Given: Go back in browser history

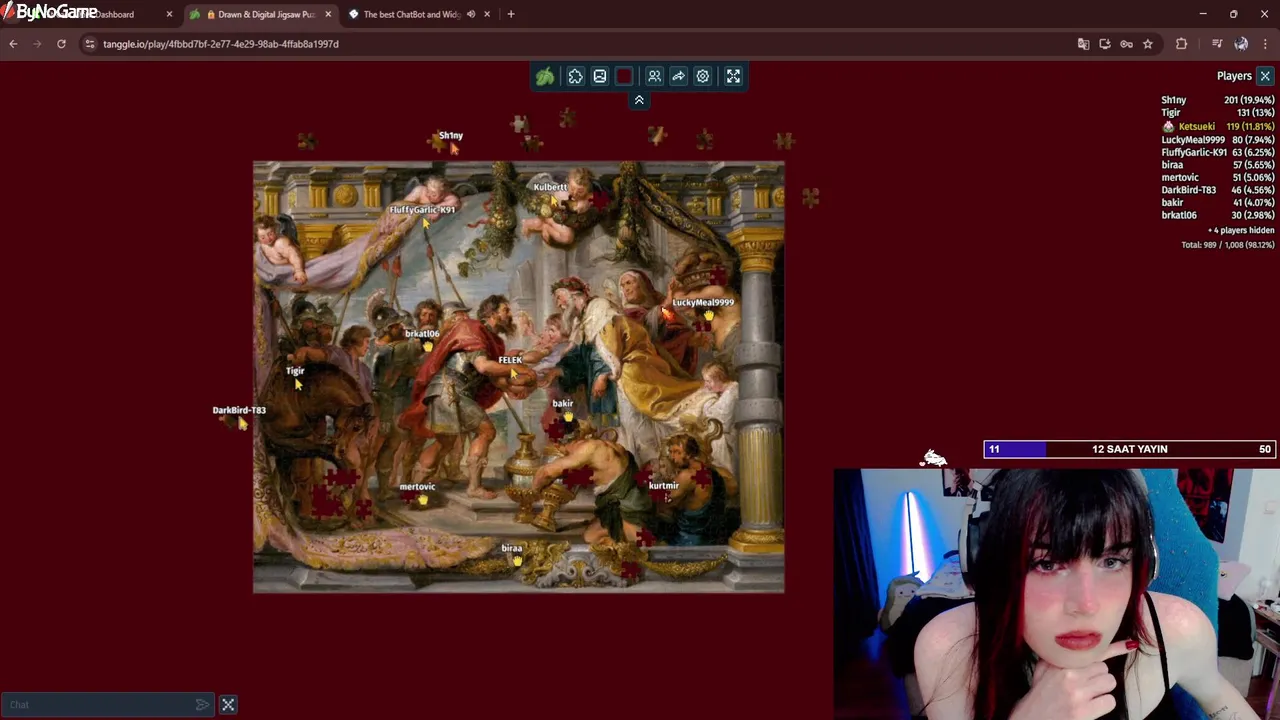Looking at the screenshot, I should (x=13, y=44).
